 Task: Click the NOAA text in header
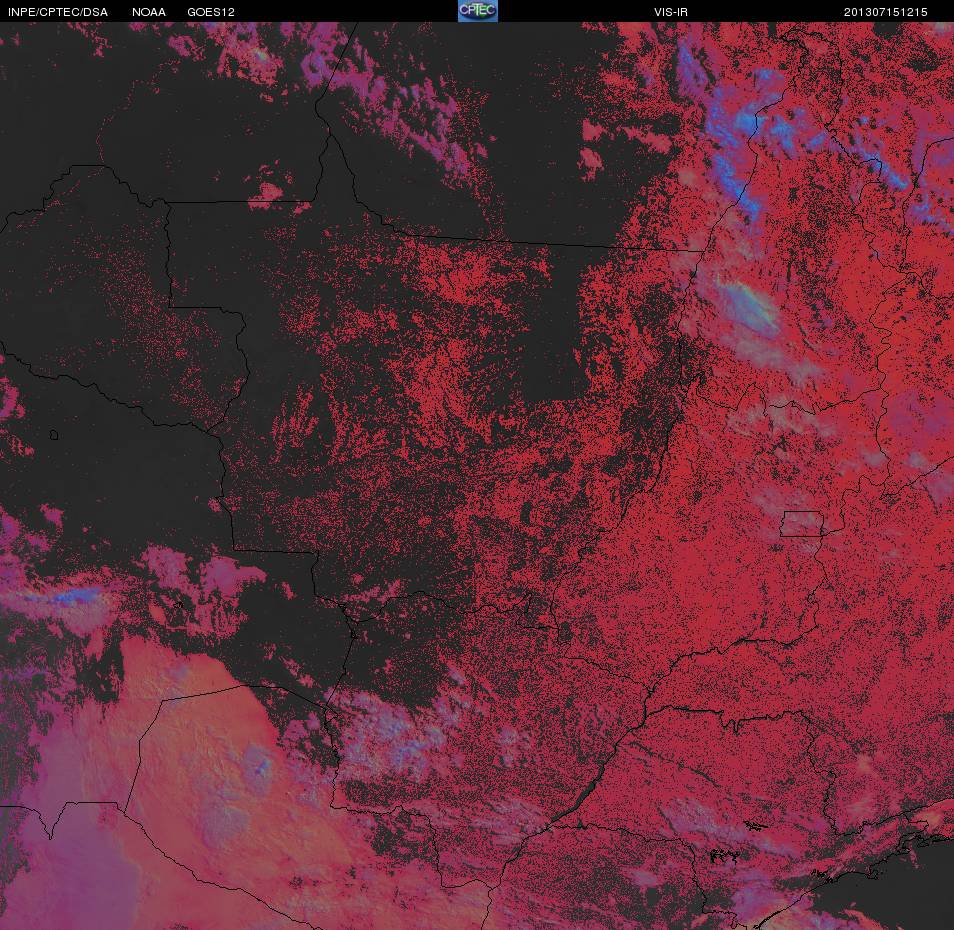pos(148,12)
